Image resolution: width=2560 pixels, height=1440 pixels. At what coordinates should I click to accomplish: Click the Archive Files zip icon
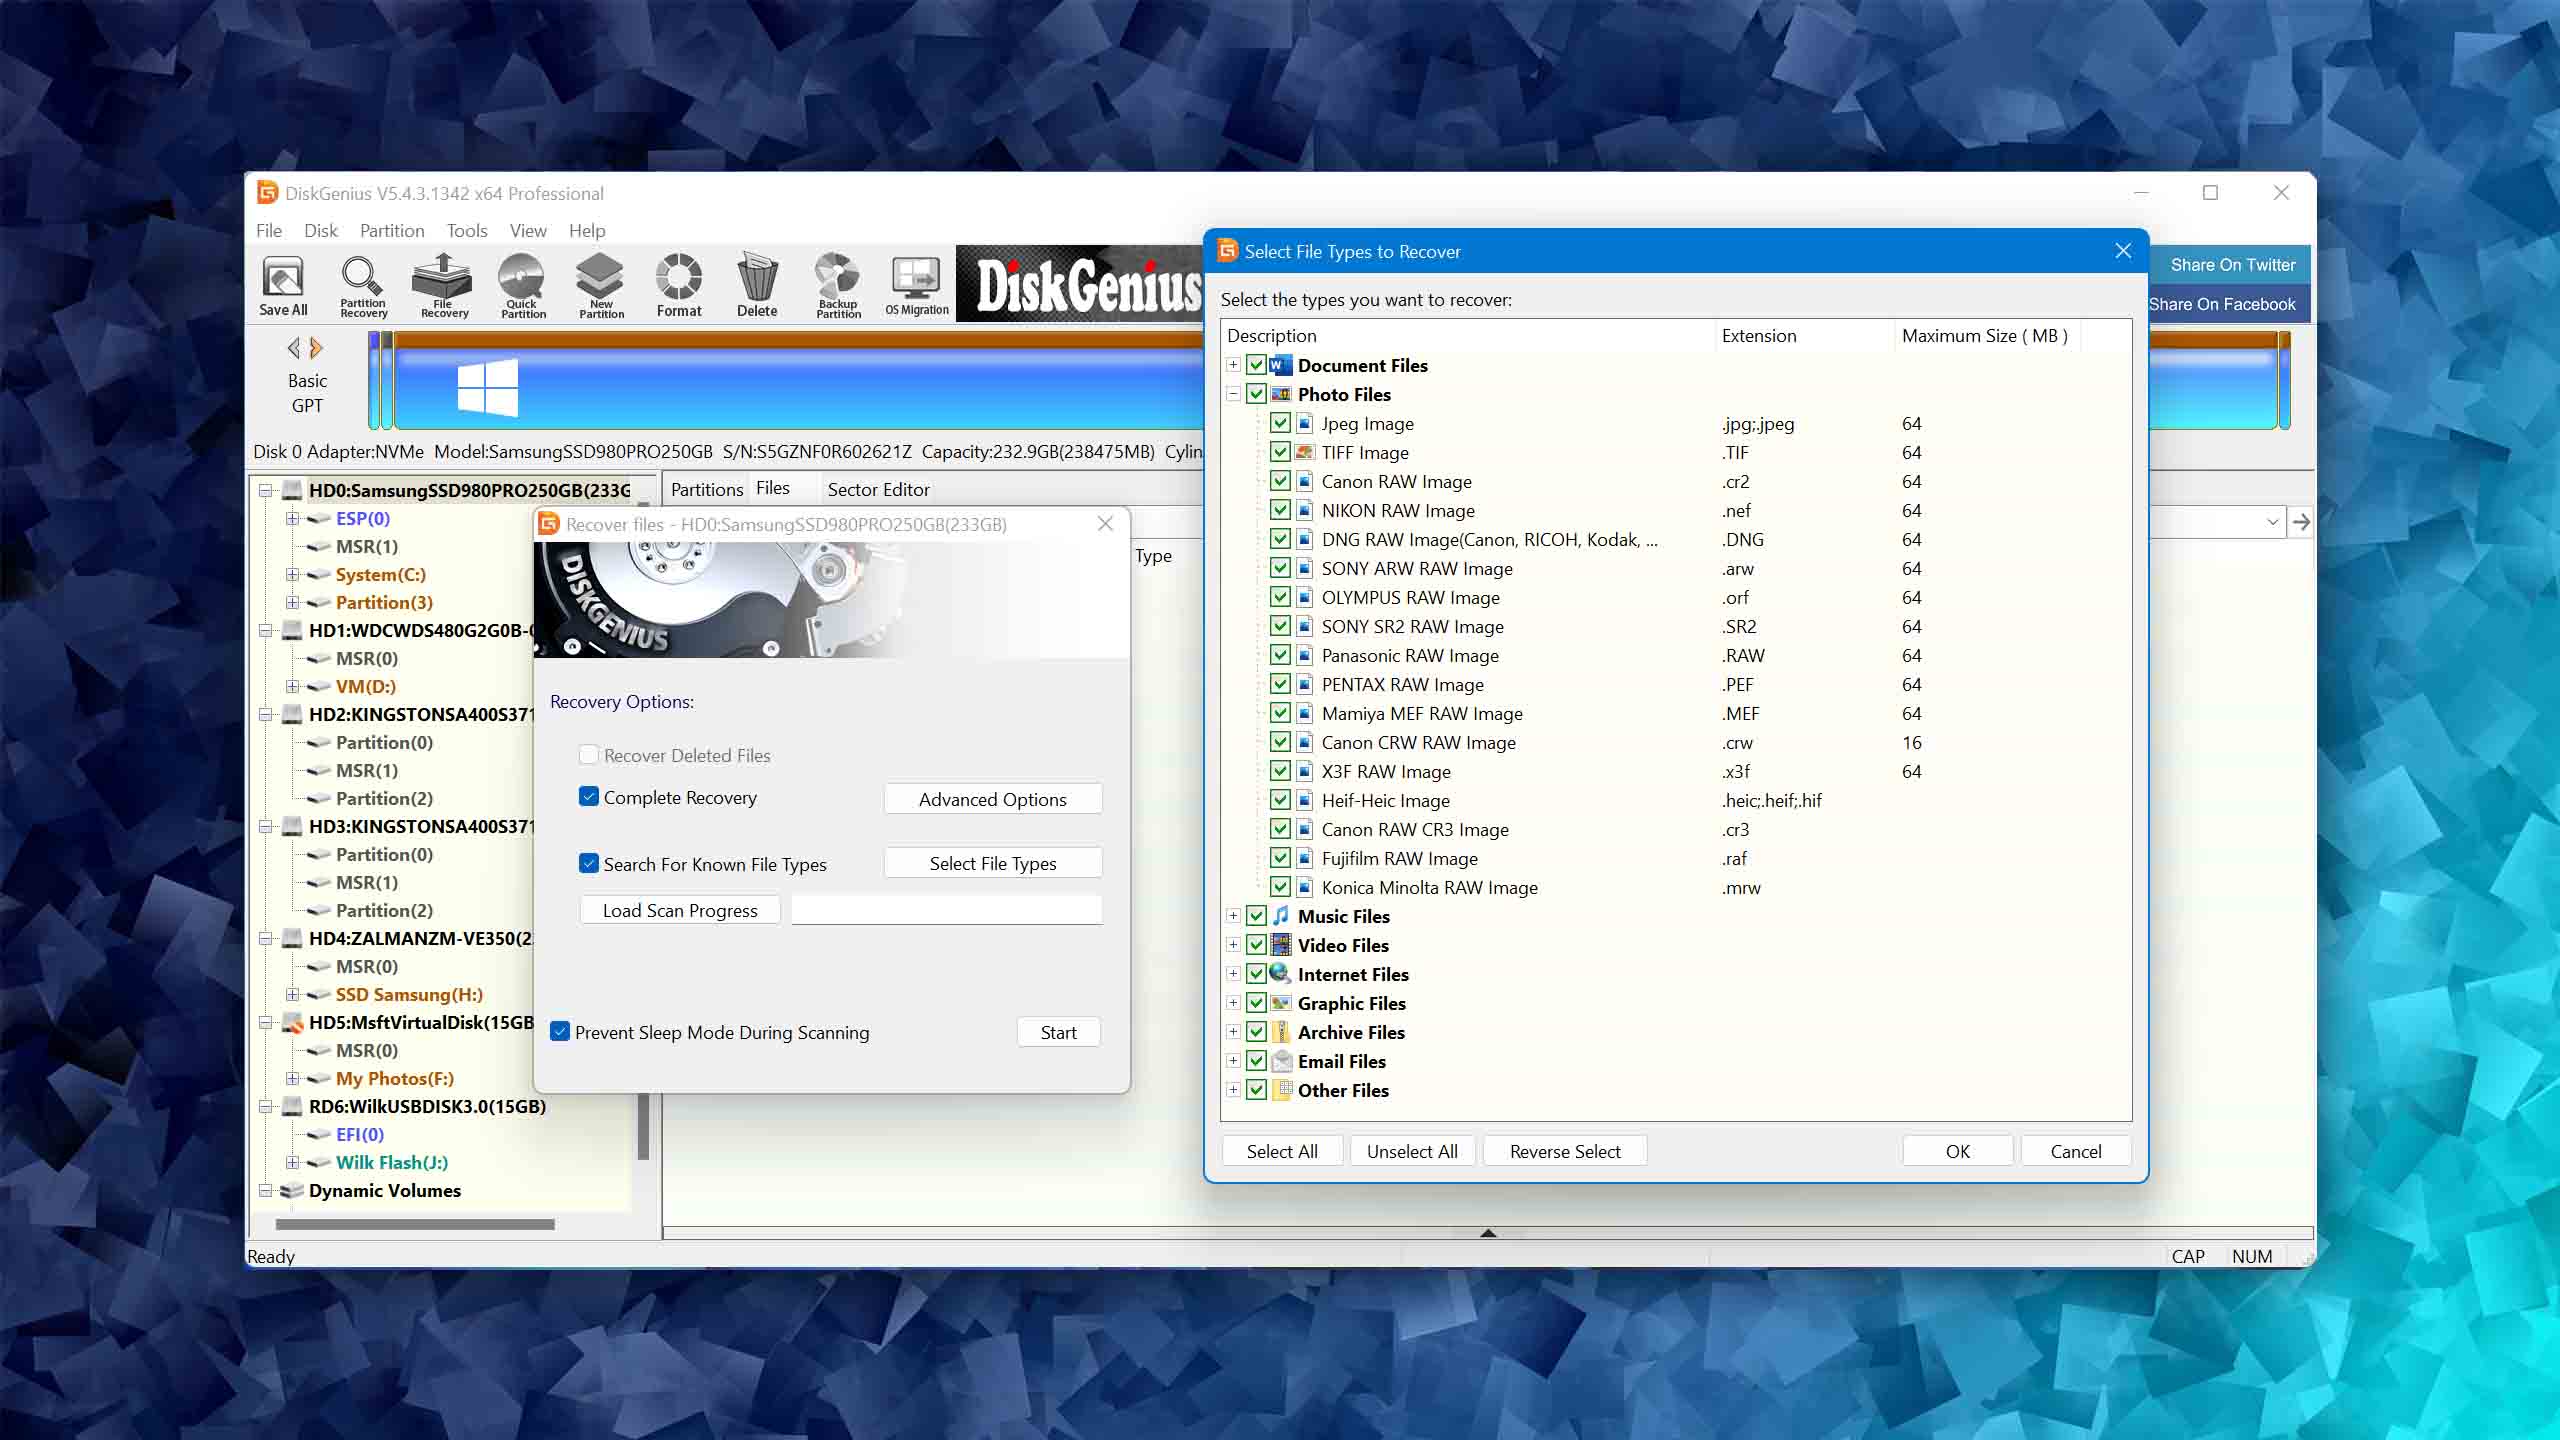pyautogui.click(x=1281, y=1032)
